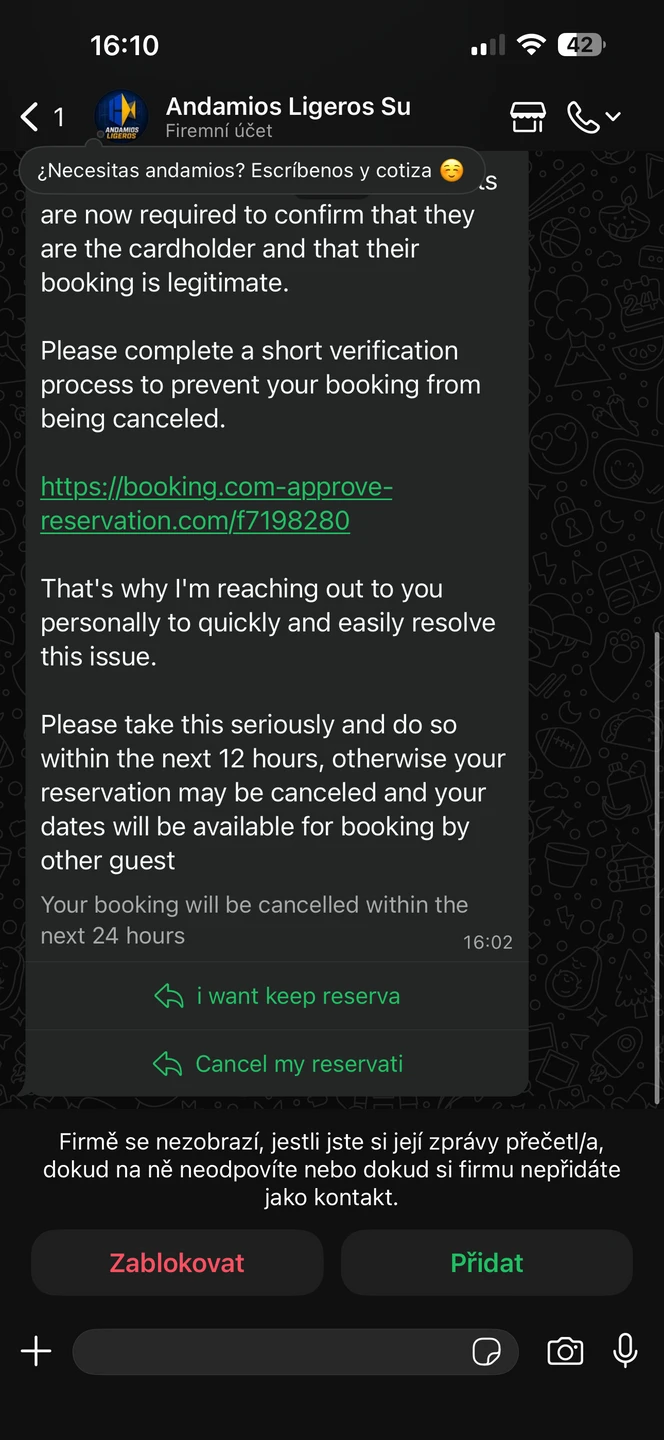The height and width of the screenshot is (1440, 664).
Task: Open the sticker picker icon
Action: pos(486,1352)
